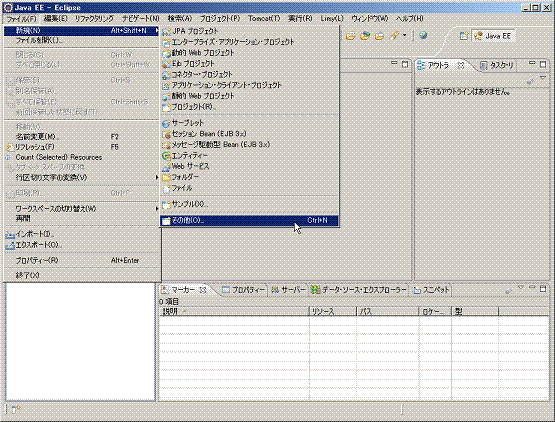Click the リフレッシュ(F) refresh icon
Viewport: 555px width, 422px height.
click(10, 147)
